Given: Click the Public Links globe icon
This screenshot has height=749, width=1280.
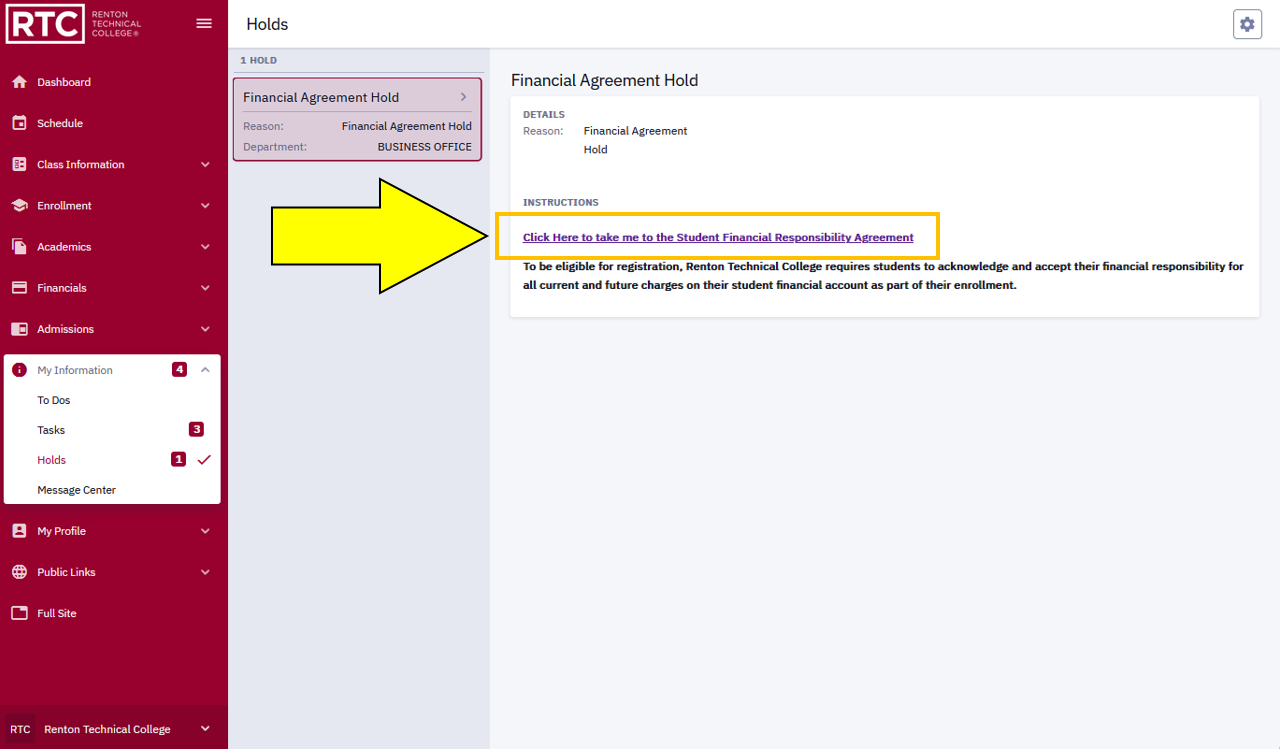Looking at the screenshot, I should pyautogui.click(x=19, y=572).
